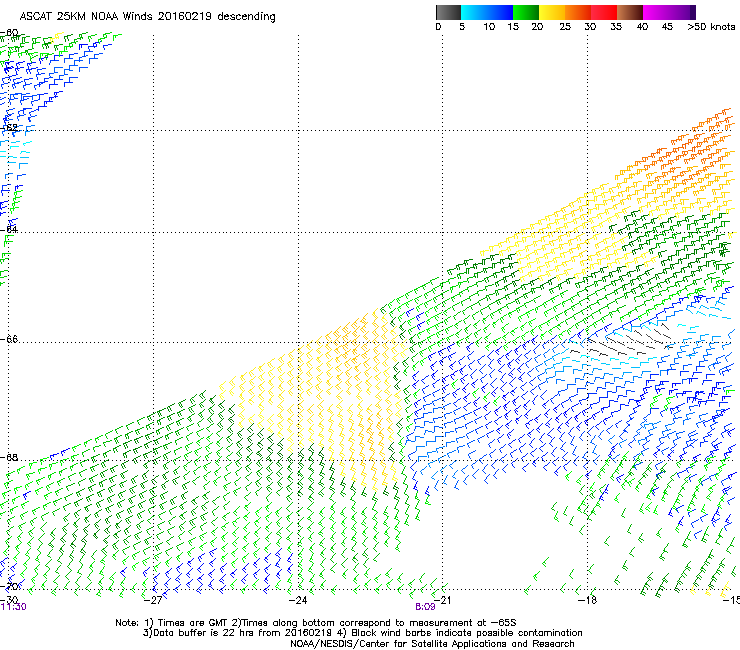Click the 'Times are GMT' note line
This screenshot has width=740, height=650.
(x=316, y=623)
